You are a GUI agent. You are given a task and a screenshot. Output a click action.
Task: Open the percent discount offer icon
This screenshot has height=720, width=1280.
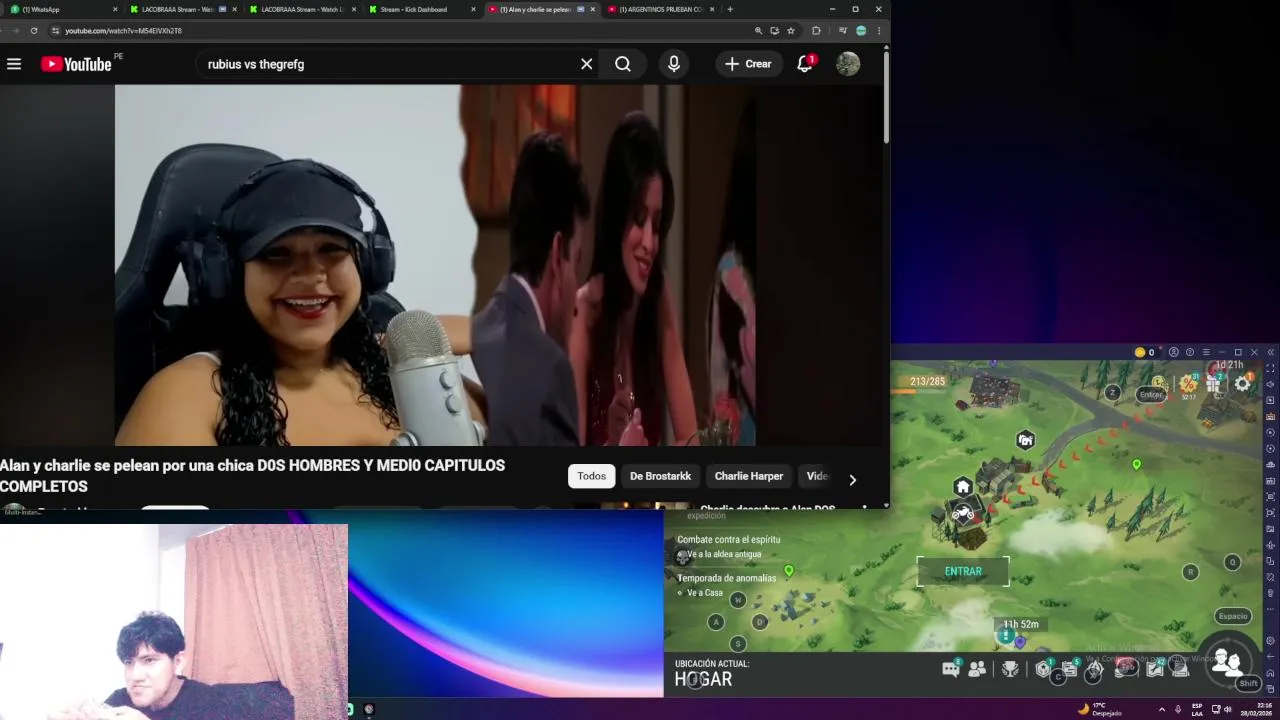1188,384
